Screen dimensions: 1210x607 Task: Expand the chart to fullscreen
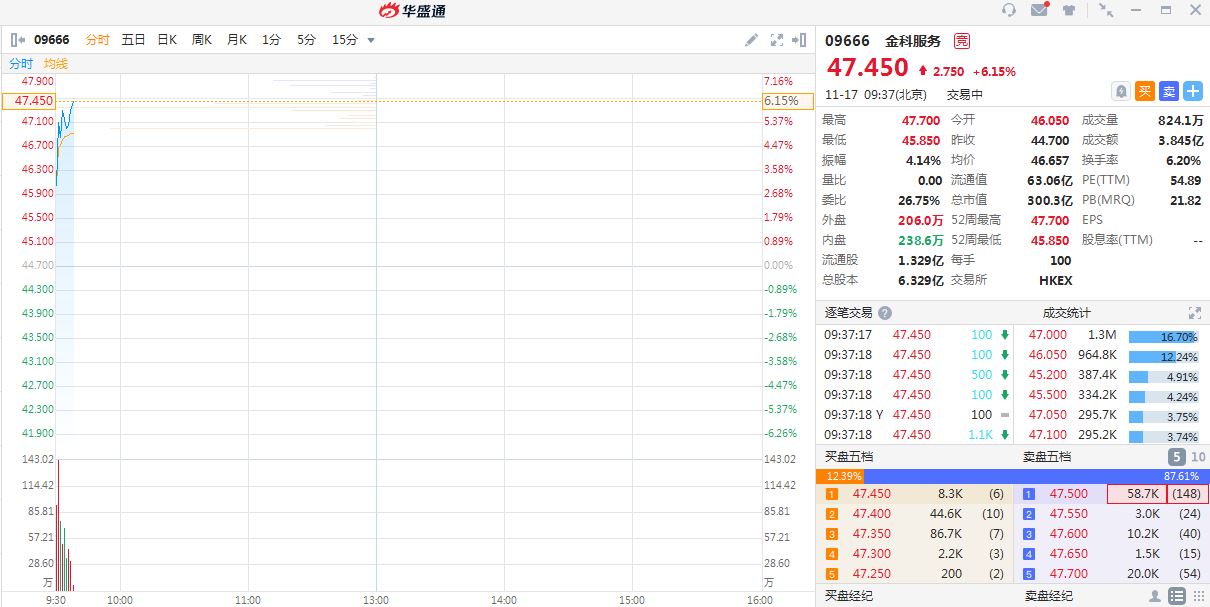click(x=776, y=40)
